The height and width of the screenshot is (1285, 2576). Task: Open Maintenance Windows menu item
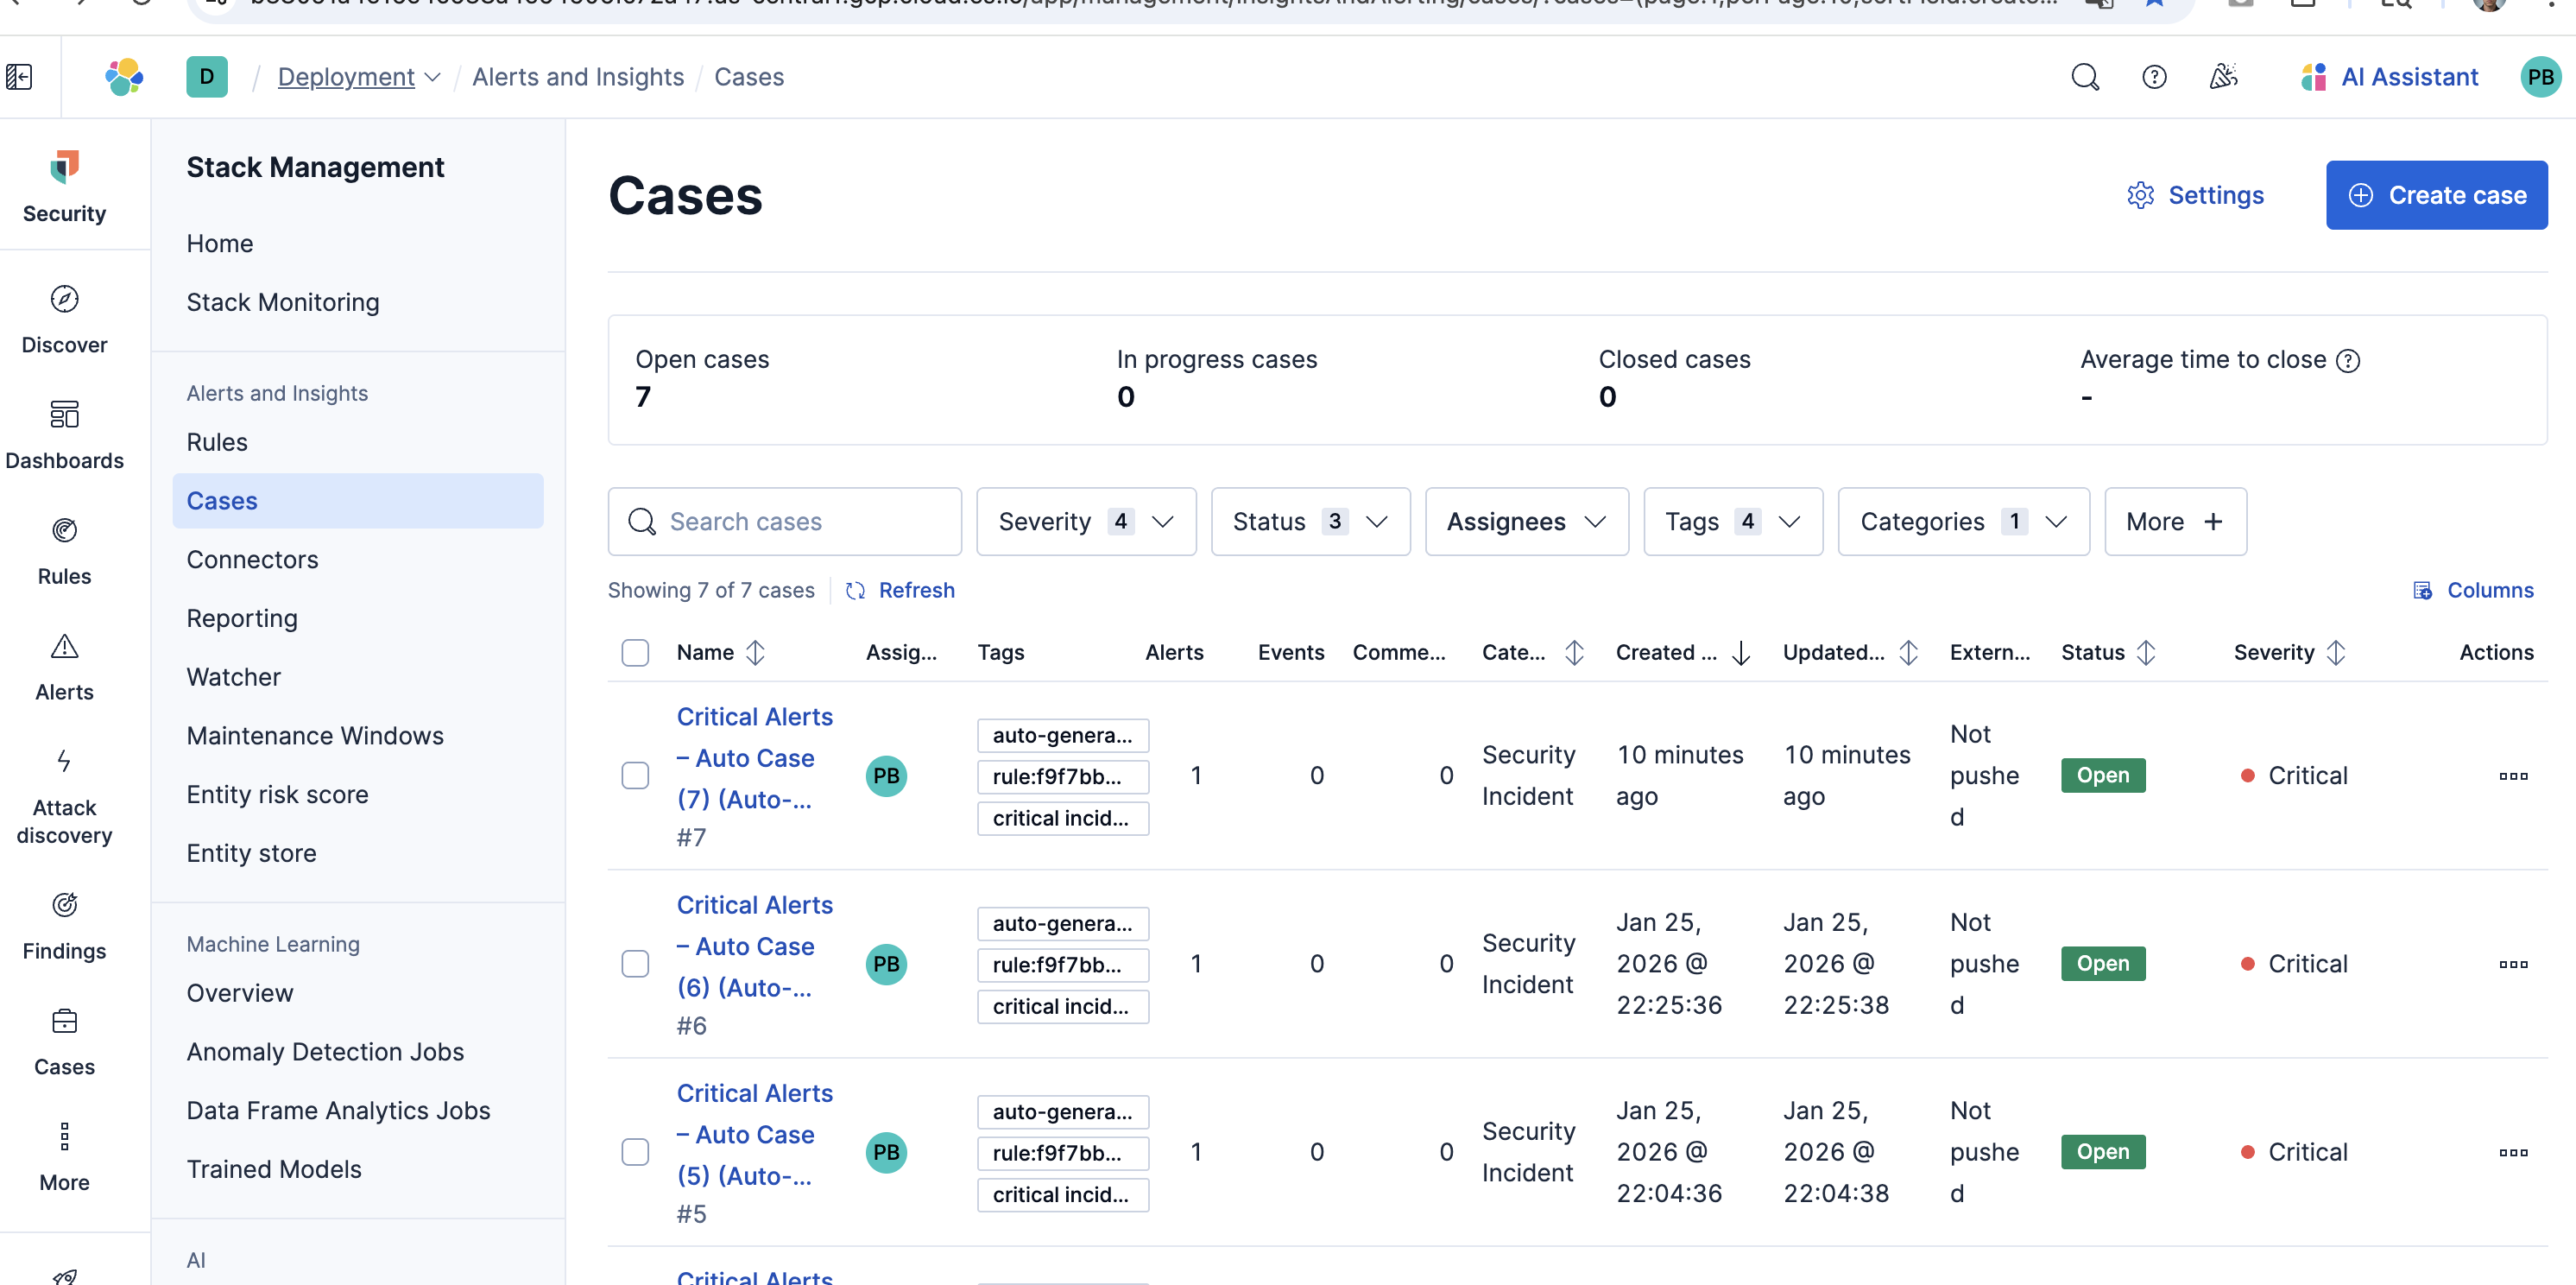pyautogui.click(x=315, y=735)
